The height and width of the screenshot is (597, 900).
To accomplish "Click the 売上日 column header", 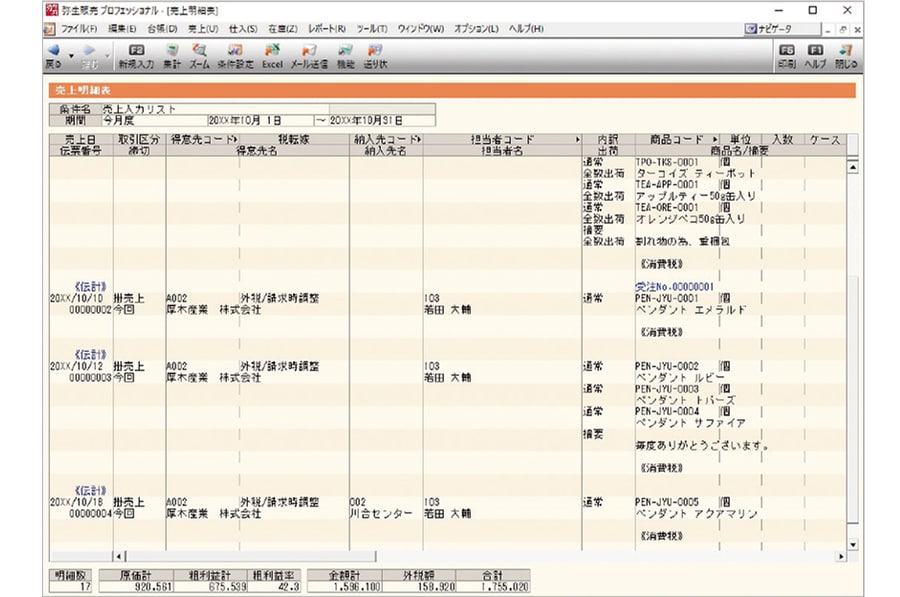I will [x=81, y=139].
